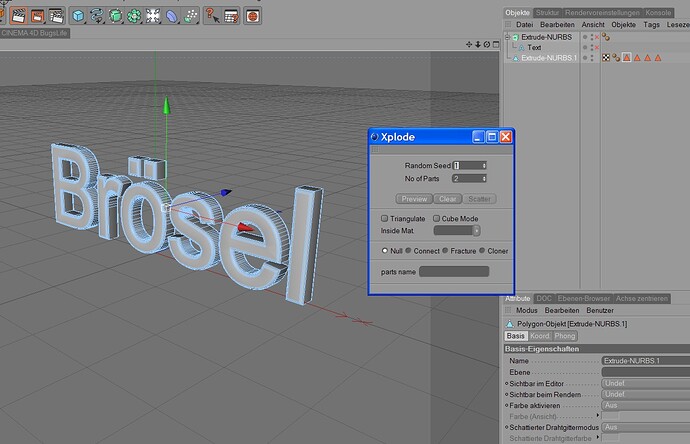Click the table with question mark icon
690x444 pixels.
[x=231, y=16]
